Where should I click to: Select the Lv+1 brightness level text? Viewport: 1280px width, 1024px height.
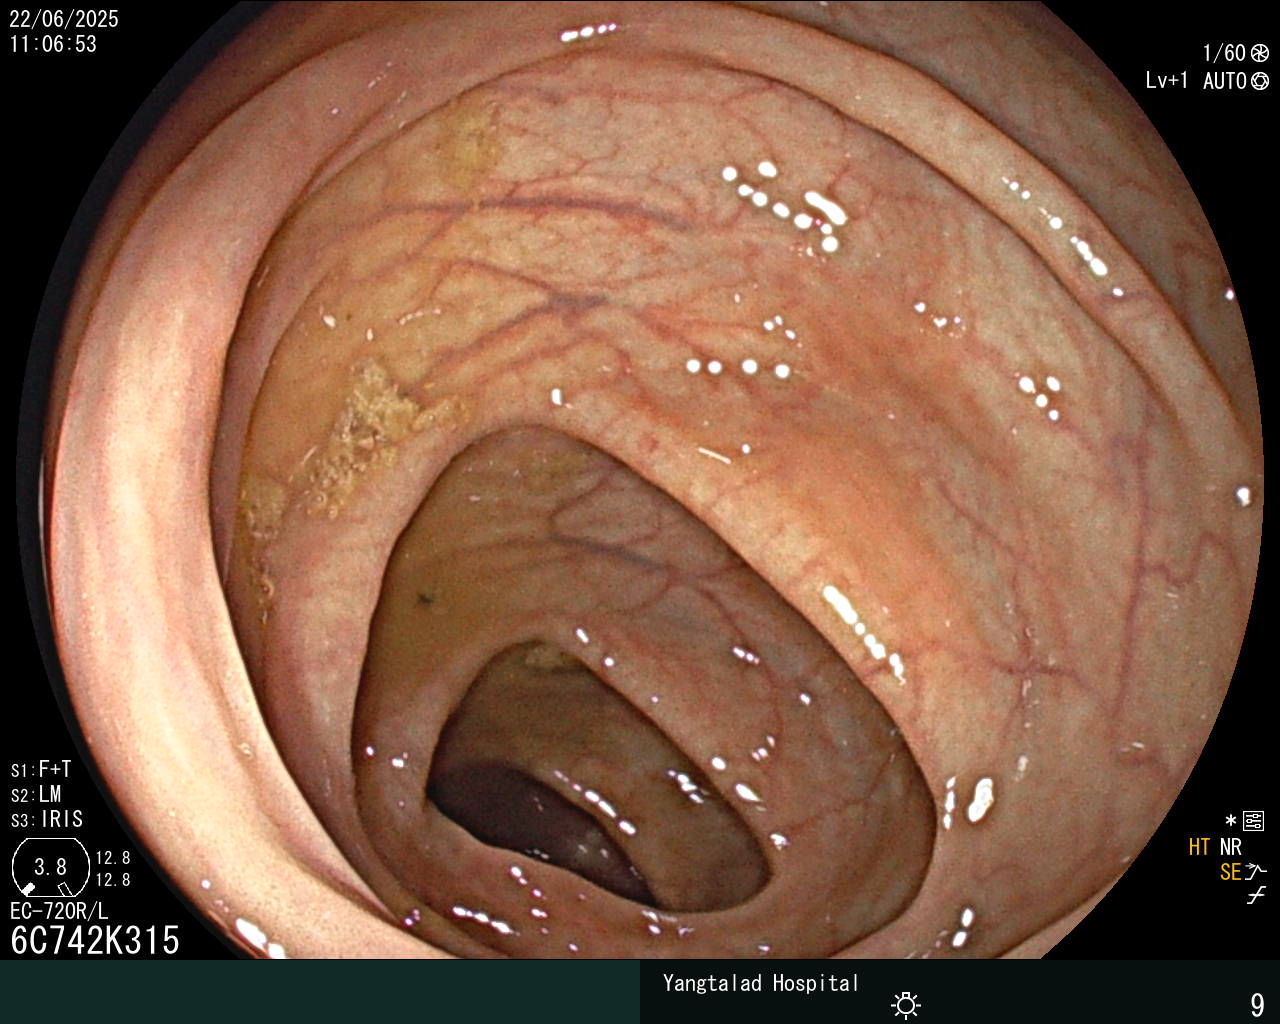[x=1167, y=81]
